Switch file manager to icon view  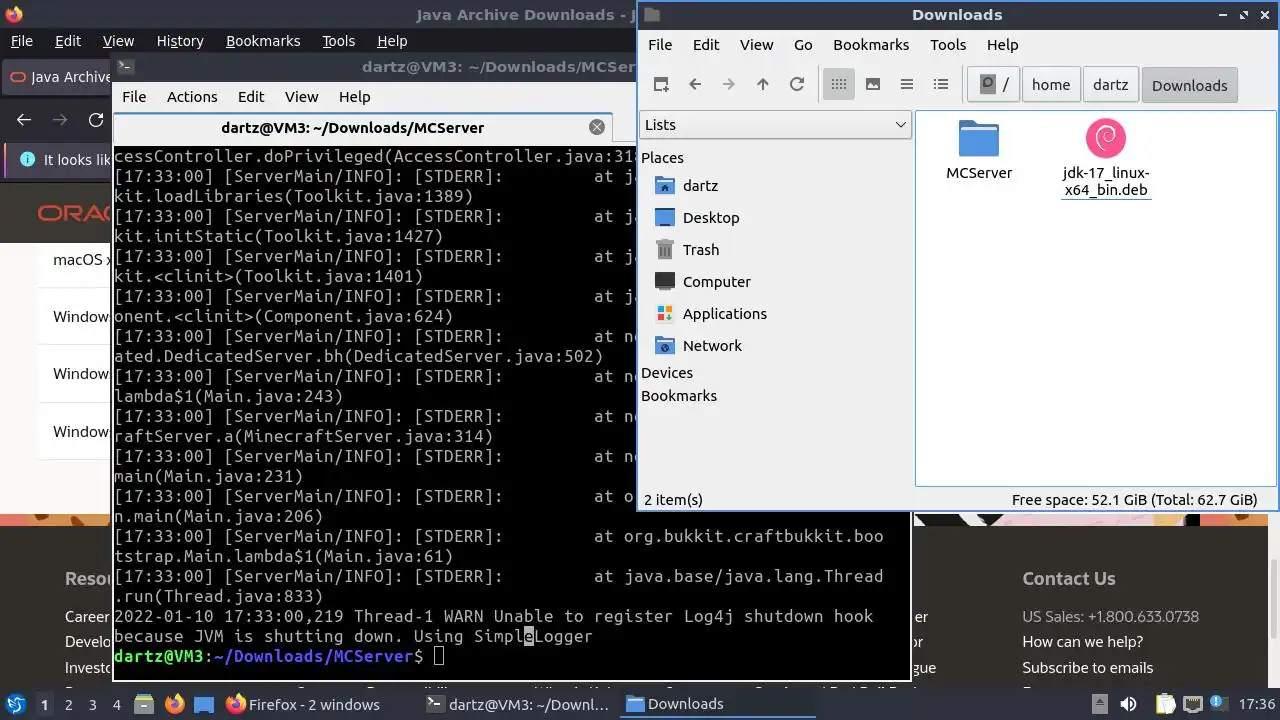tap(839, 85)
